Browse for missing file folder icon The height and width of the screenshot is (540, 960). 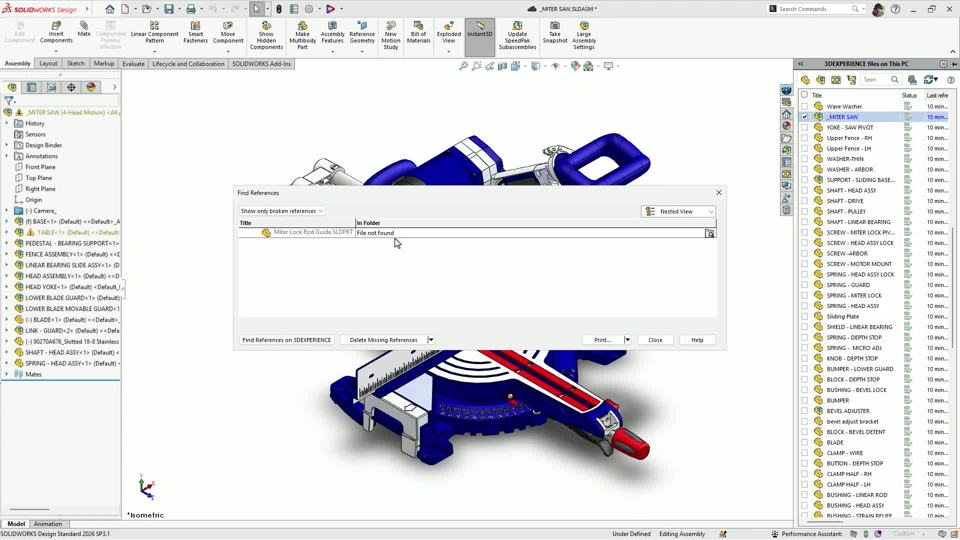tap(710, 233)
